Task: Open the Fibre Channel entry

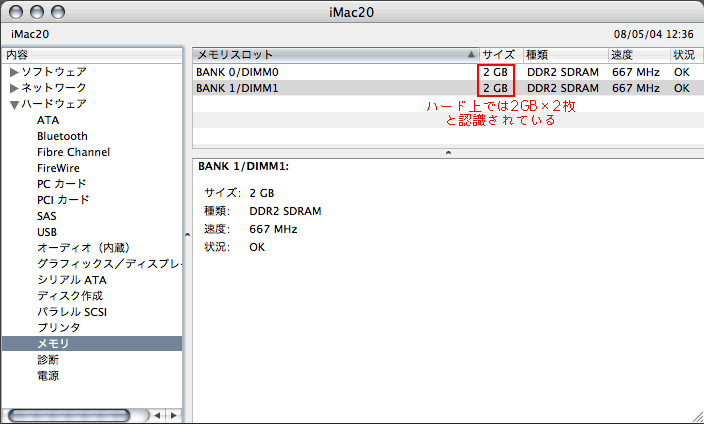Action: [74, 152]
